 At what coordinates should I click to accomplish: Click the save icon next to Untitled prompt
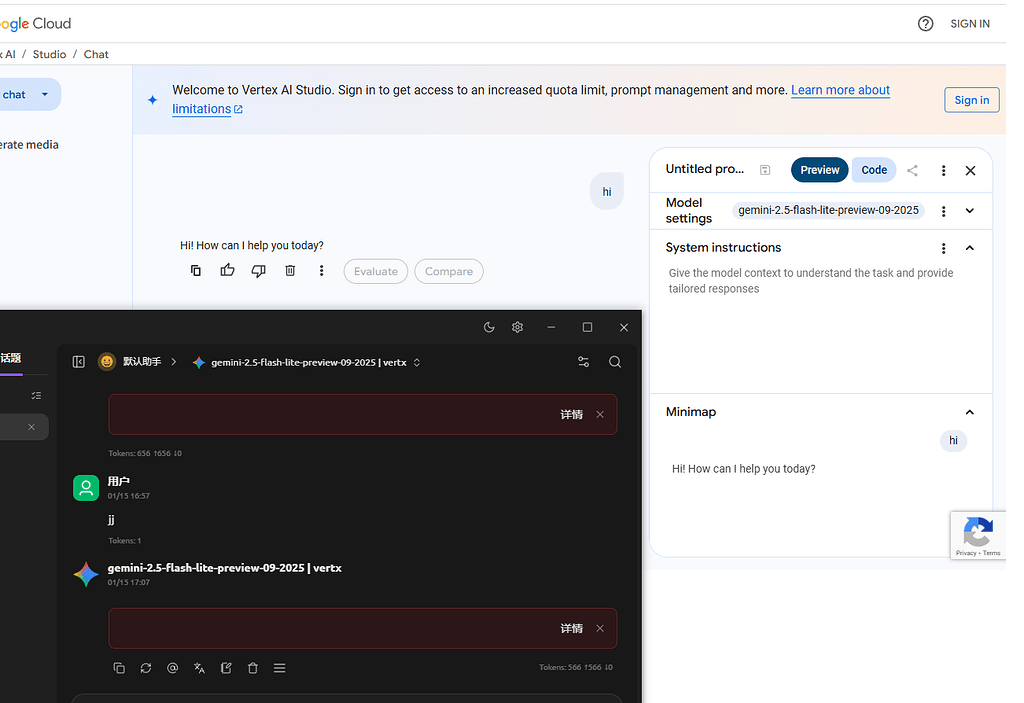765,171
